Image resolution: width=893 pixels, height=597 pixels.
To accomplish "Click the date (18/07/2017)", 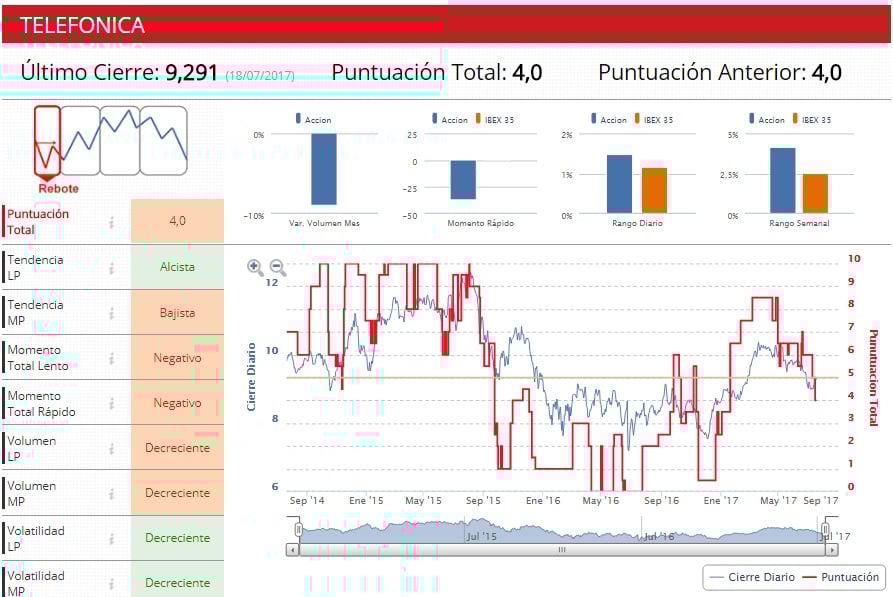I will [260, 75].
